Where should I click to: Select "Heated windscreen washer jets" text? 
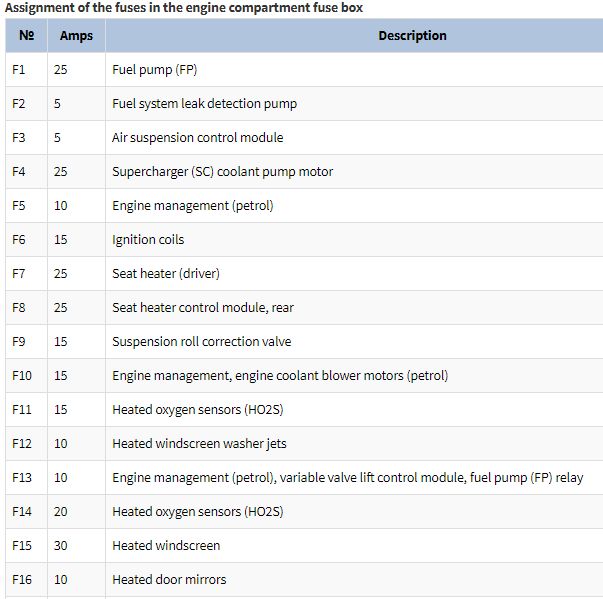(199, 444)
